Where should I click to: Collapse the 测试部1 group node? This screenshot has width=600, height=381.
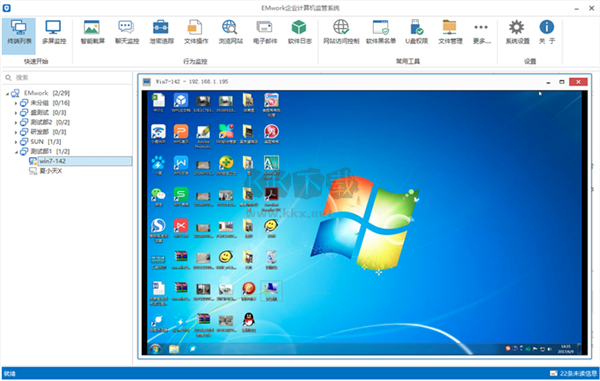(x=16, y=151)
